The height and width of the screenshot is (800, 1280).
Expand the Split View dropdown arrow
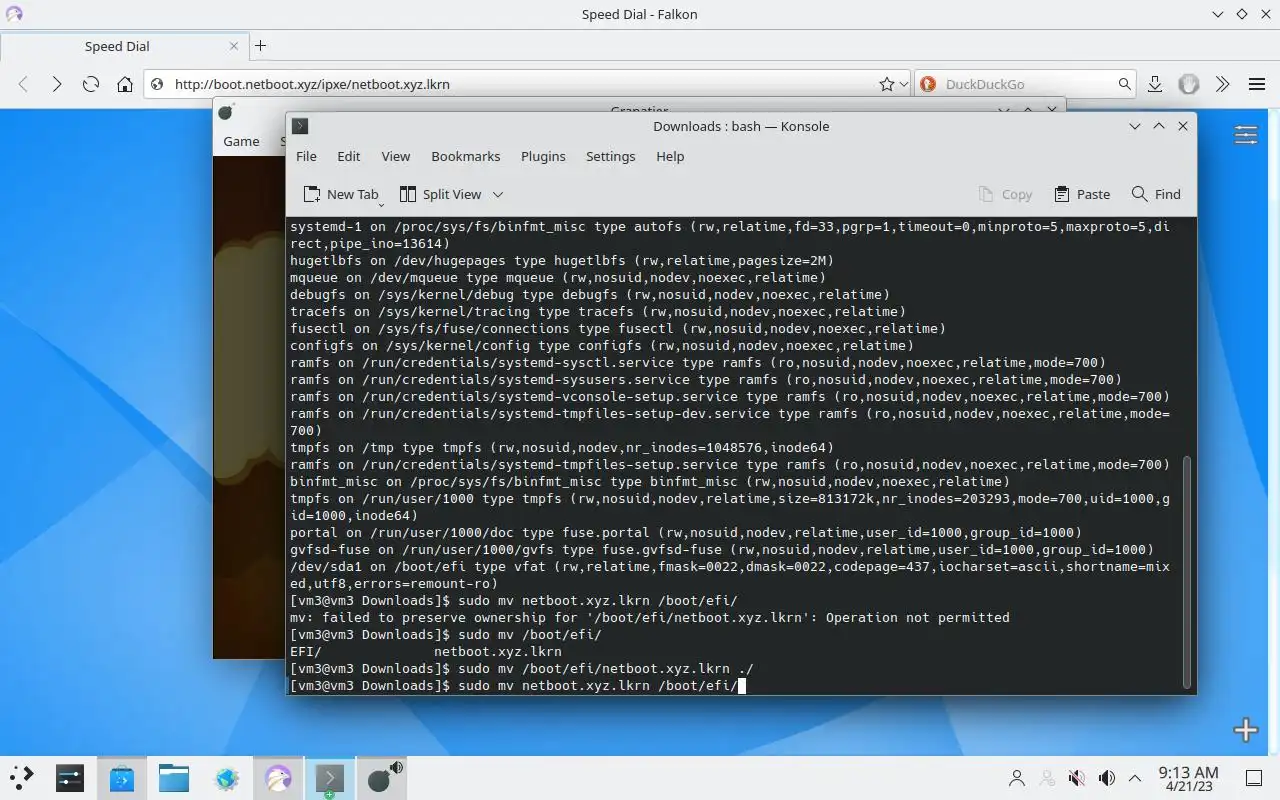(x=498, y=194)
